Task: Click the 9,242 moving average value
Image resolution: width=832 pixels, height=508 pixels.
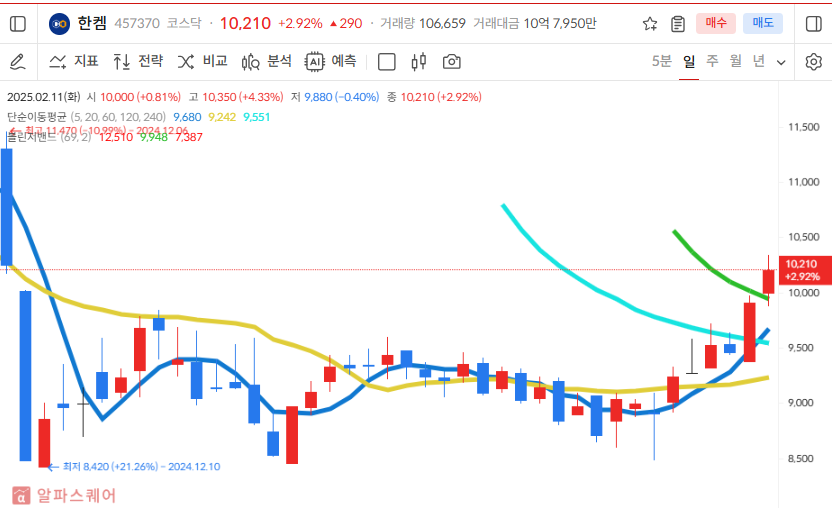Action: click(x=222, y=117)
